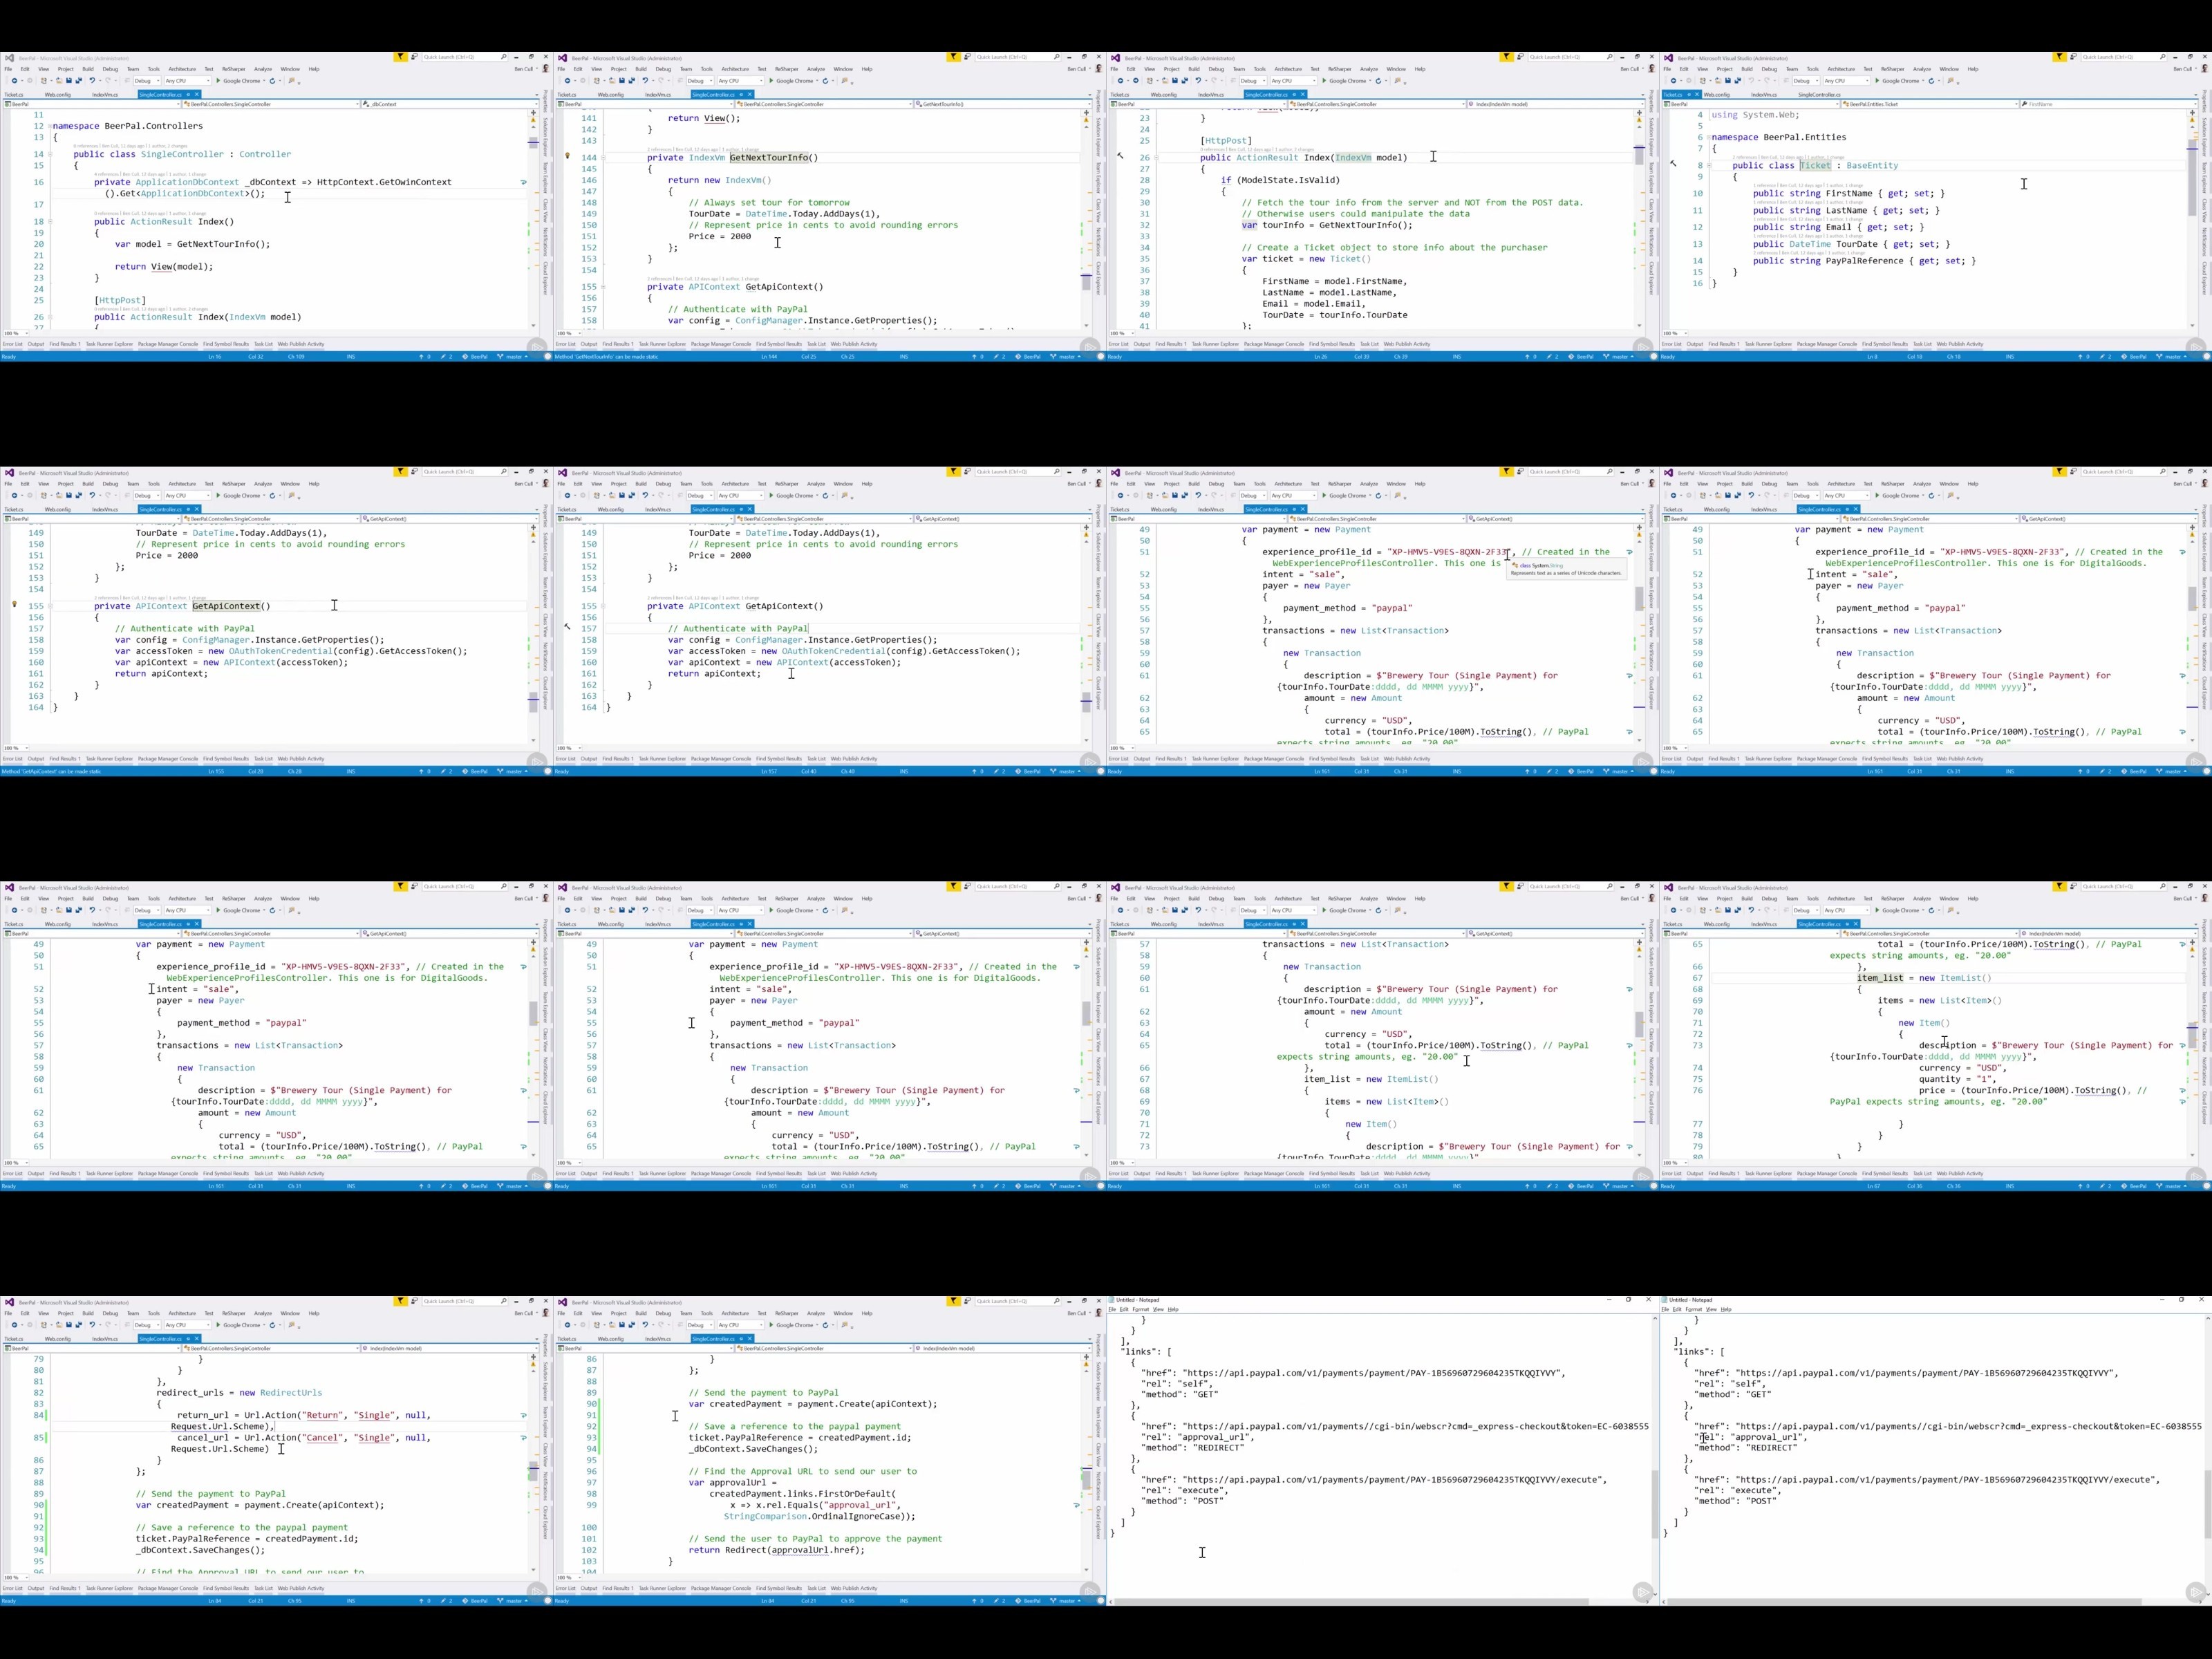
Task: Click vertical scrollbar thumb in redirect_urls window
Action: 533,1471
